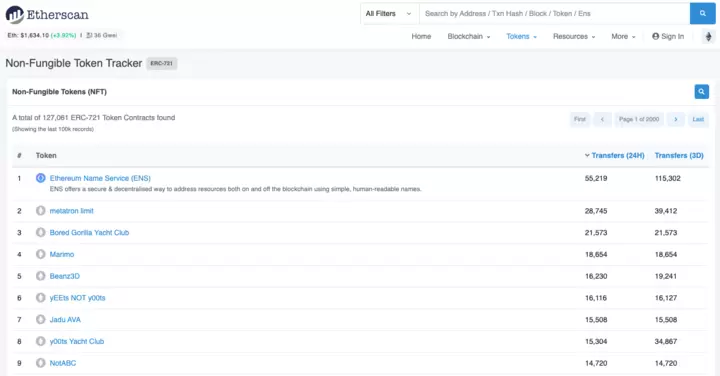The image size is (720, 376).
Task: Open Ethereum Name Service (ENS) token link
Action: (x=100, y=178)
